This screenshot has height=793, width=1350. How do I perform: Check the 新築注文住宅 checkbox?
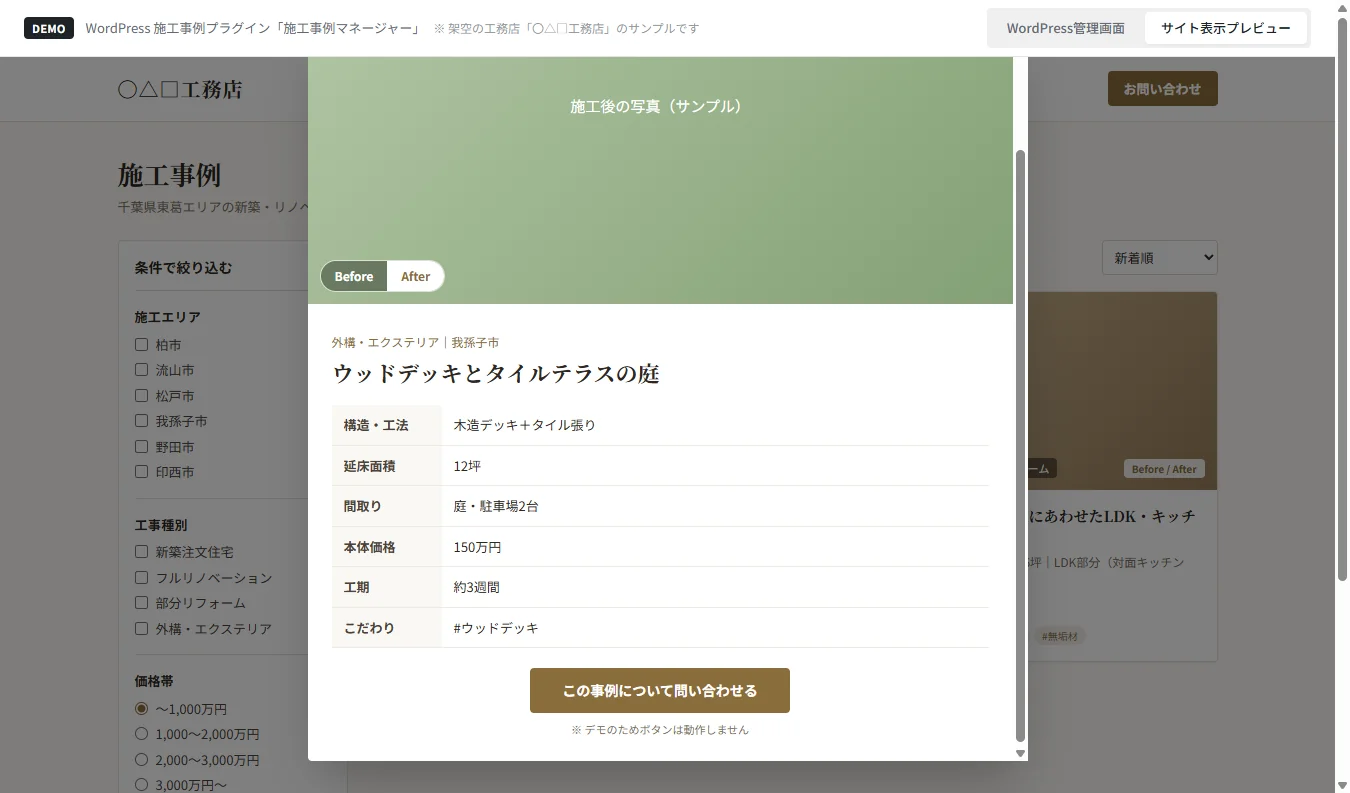[141, 551]
